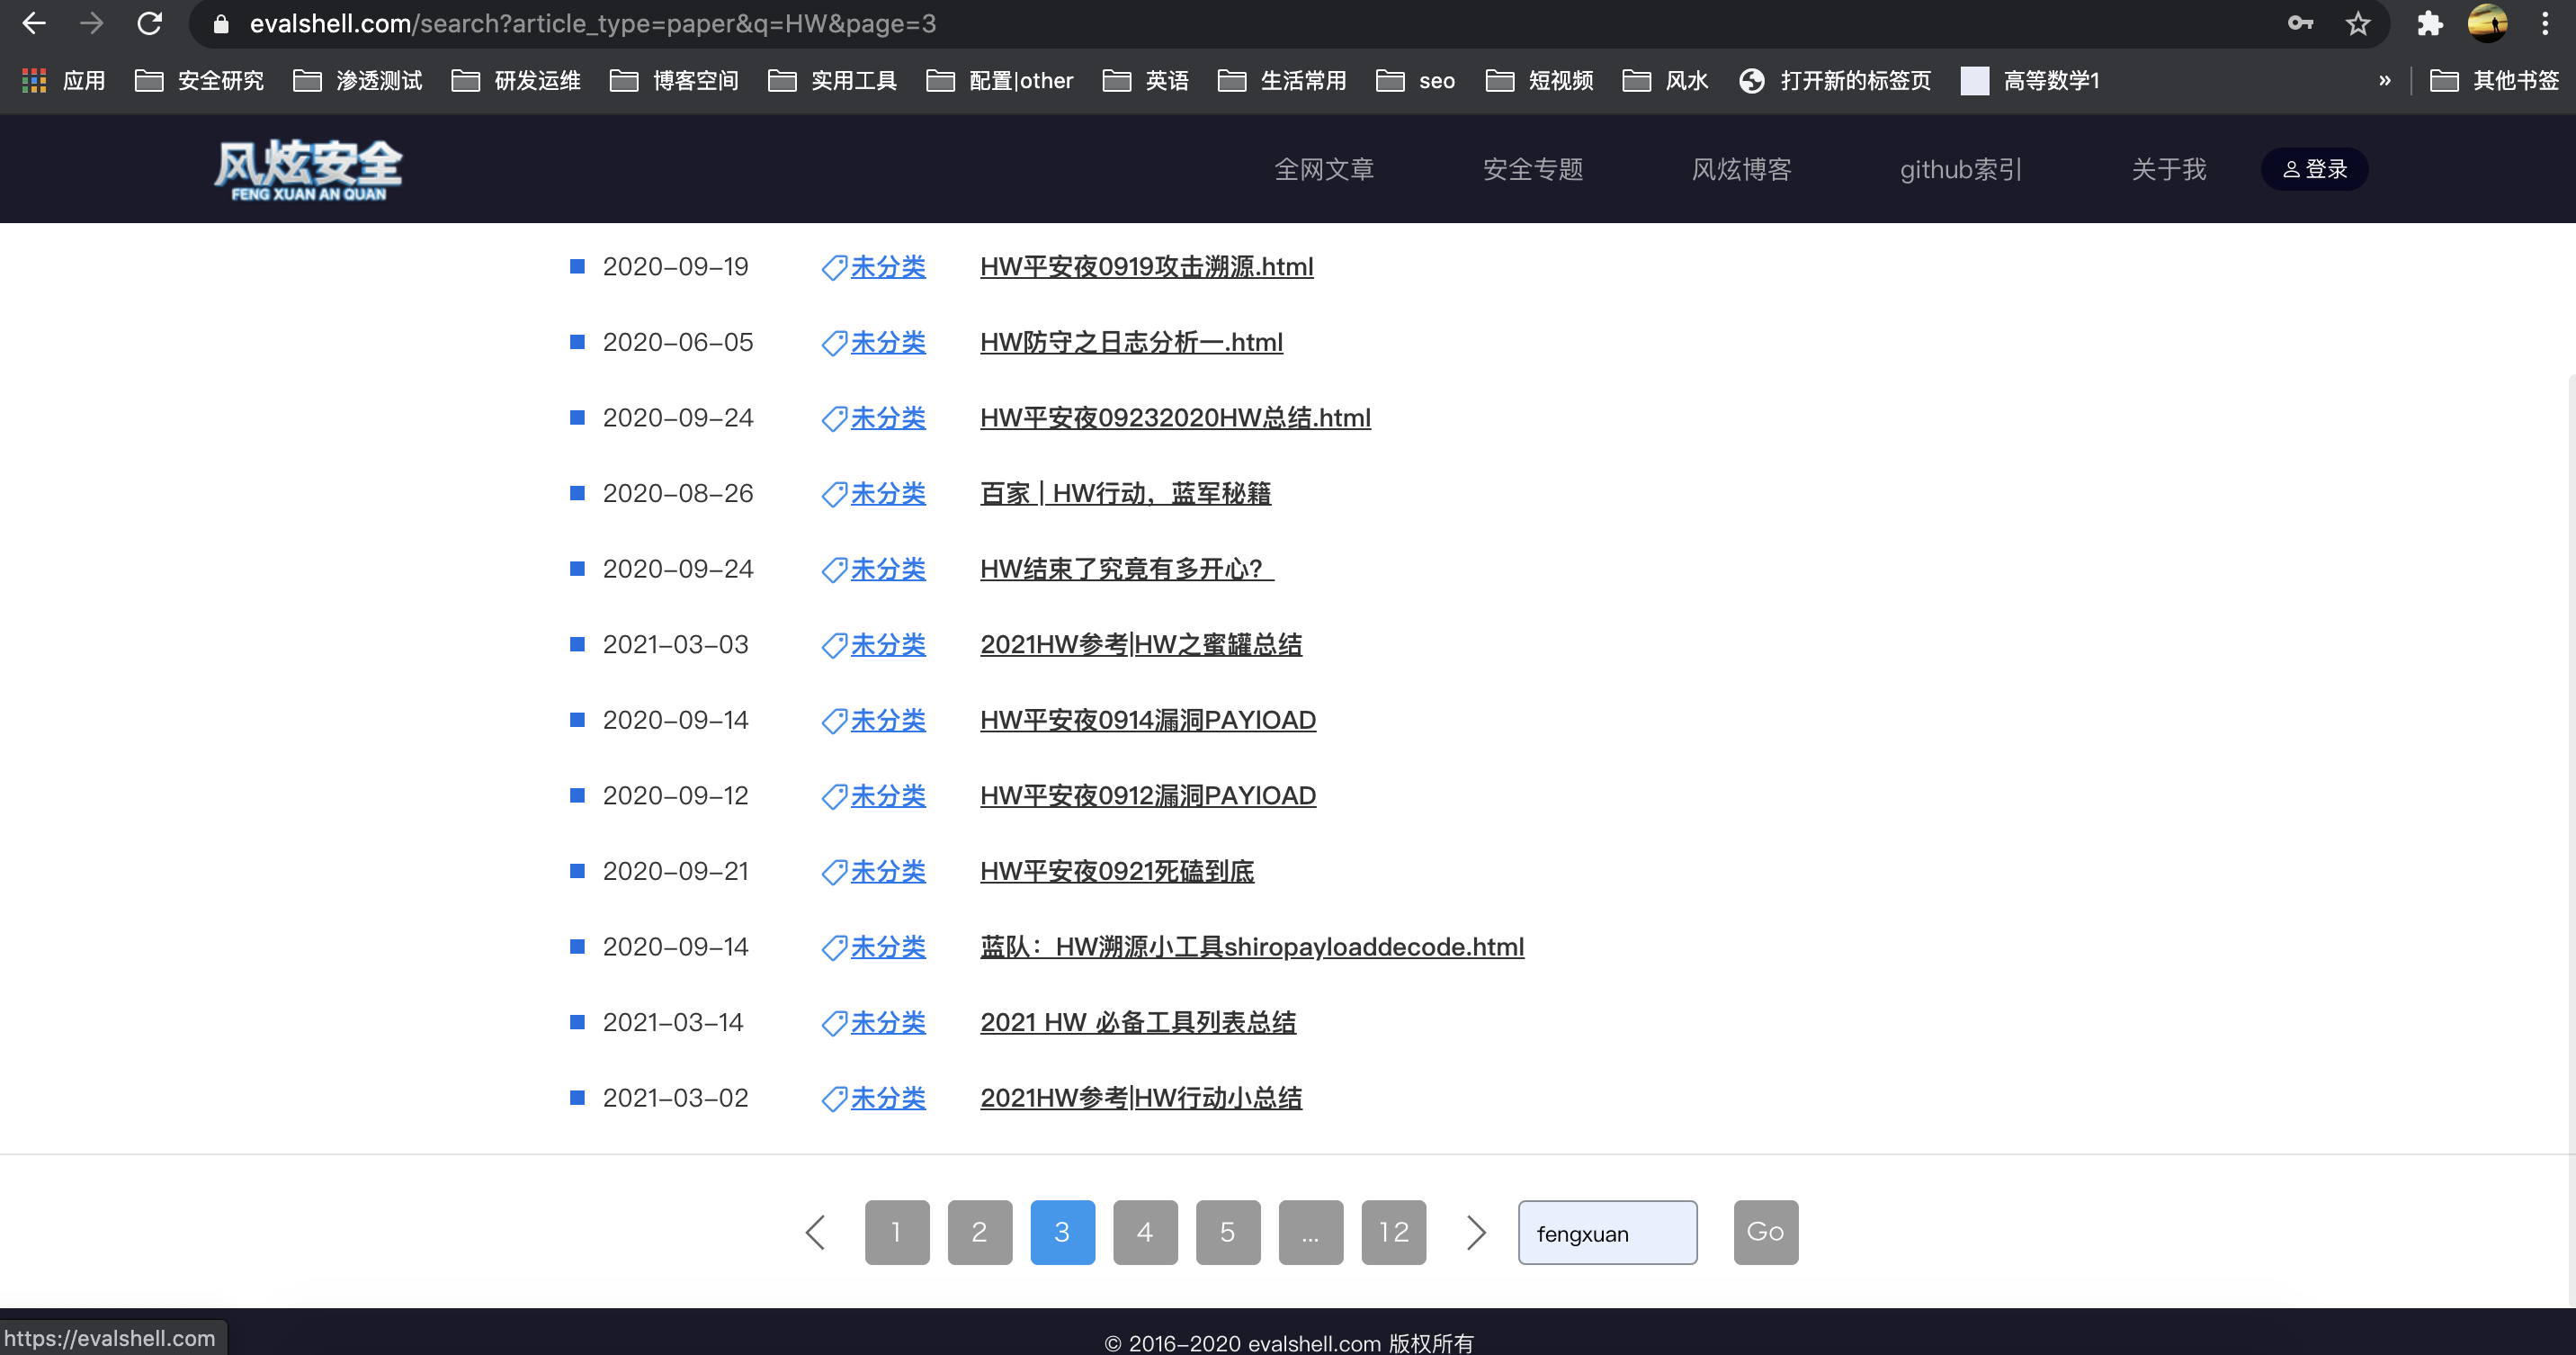Open saved passwords via key icon

tap(2300, 23)
